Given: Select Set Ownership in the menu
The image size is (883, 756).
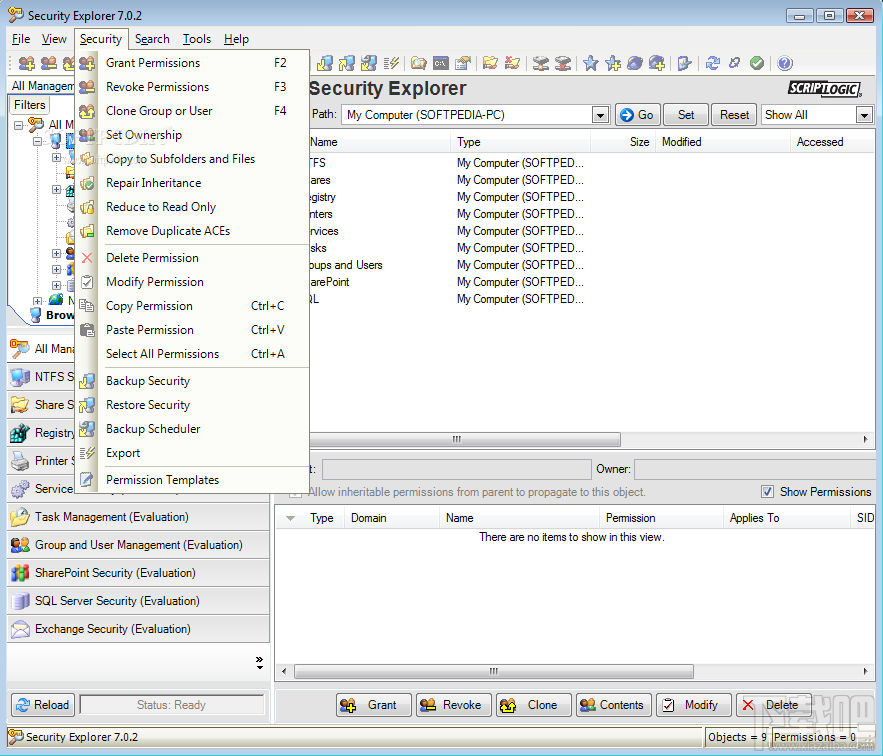Looking at the screenshot, I should click(x=192, y=135).
